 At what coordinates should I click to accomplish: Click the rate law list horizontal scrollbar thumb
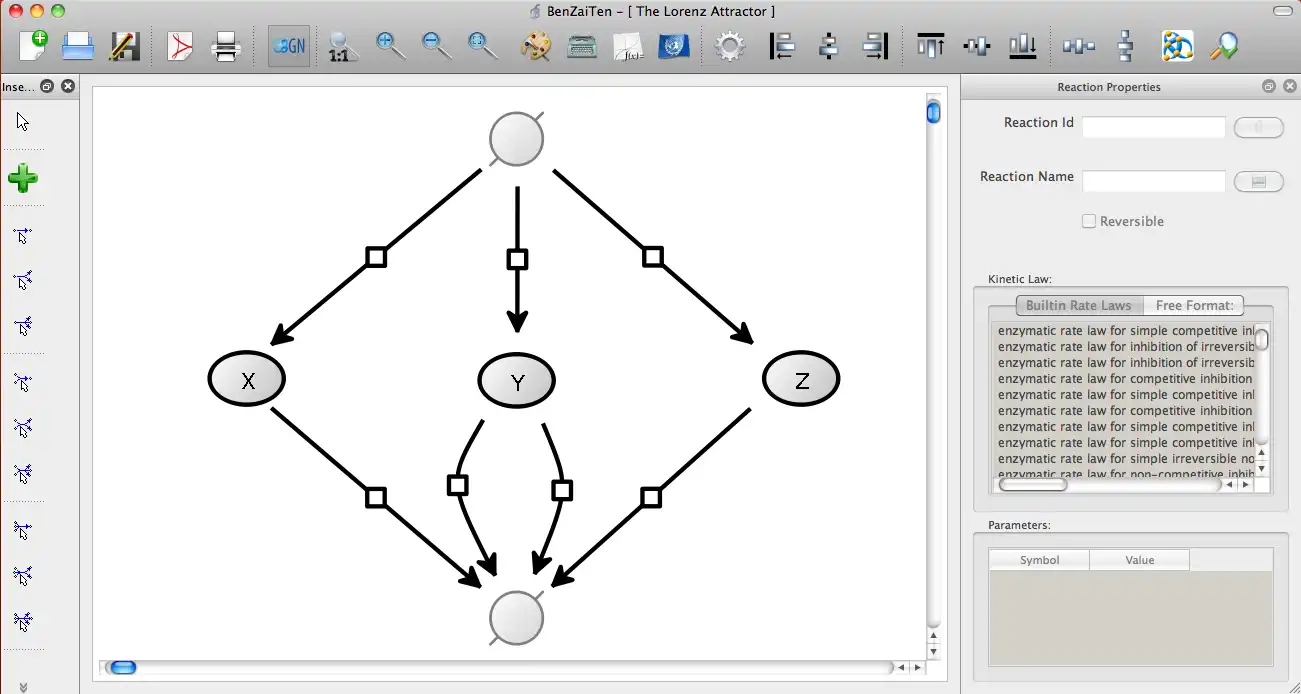1033,484
